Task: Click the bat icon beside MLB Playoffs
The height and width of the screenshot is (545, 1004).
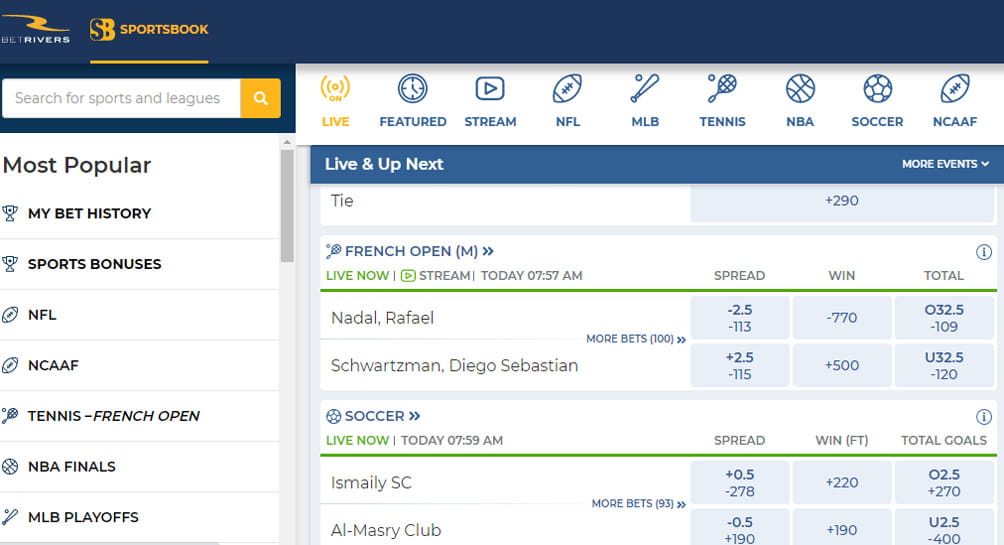Action: [x=10, y=517]
